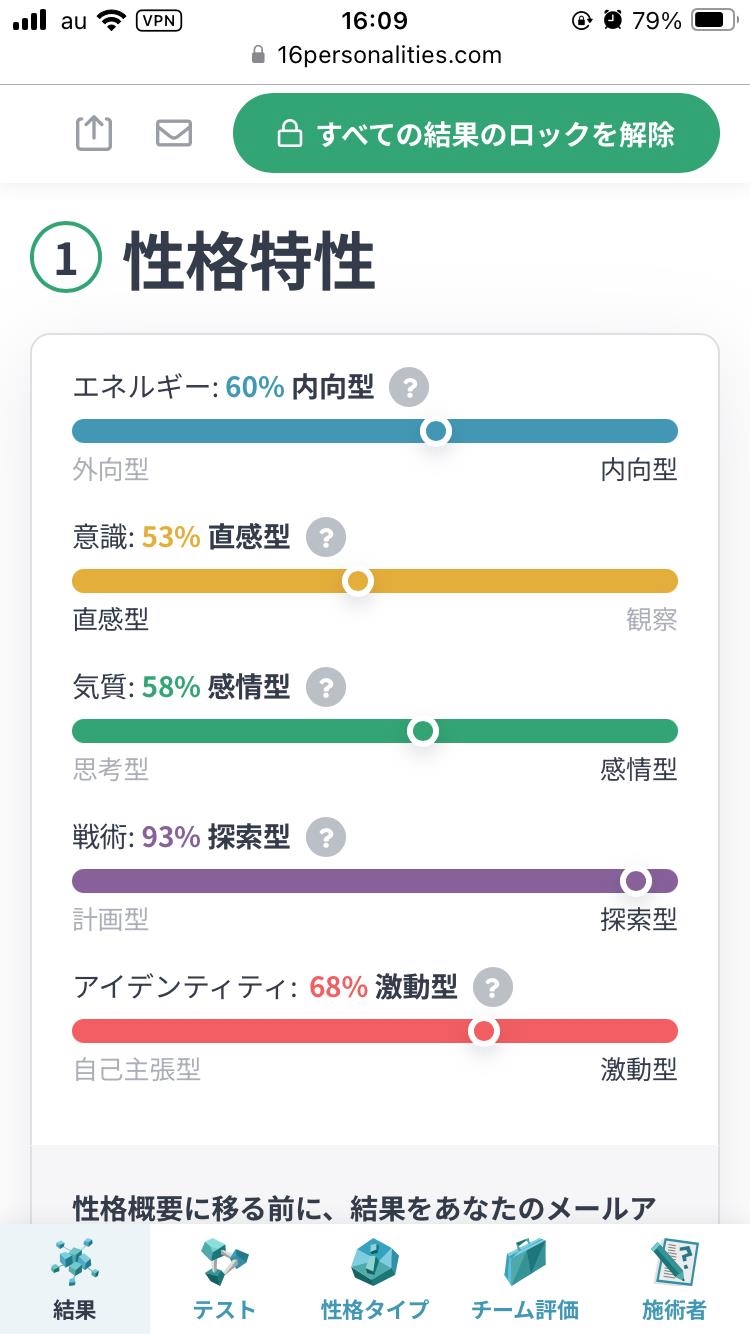Switch to the テスト tab
Image resolution: width=750 pixels, height=1334 pixels.
[x=225, y=1279]
